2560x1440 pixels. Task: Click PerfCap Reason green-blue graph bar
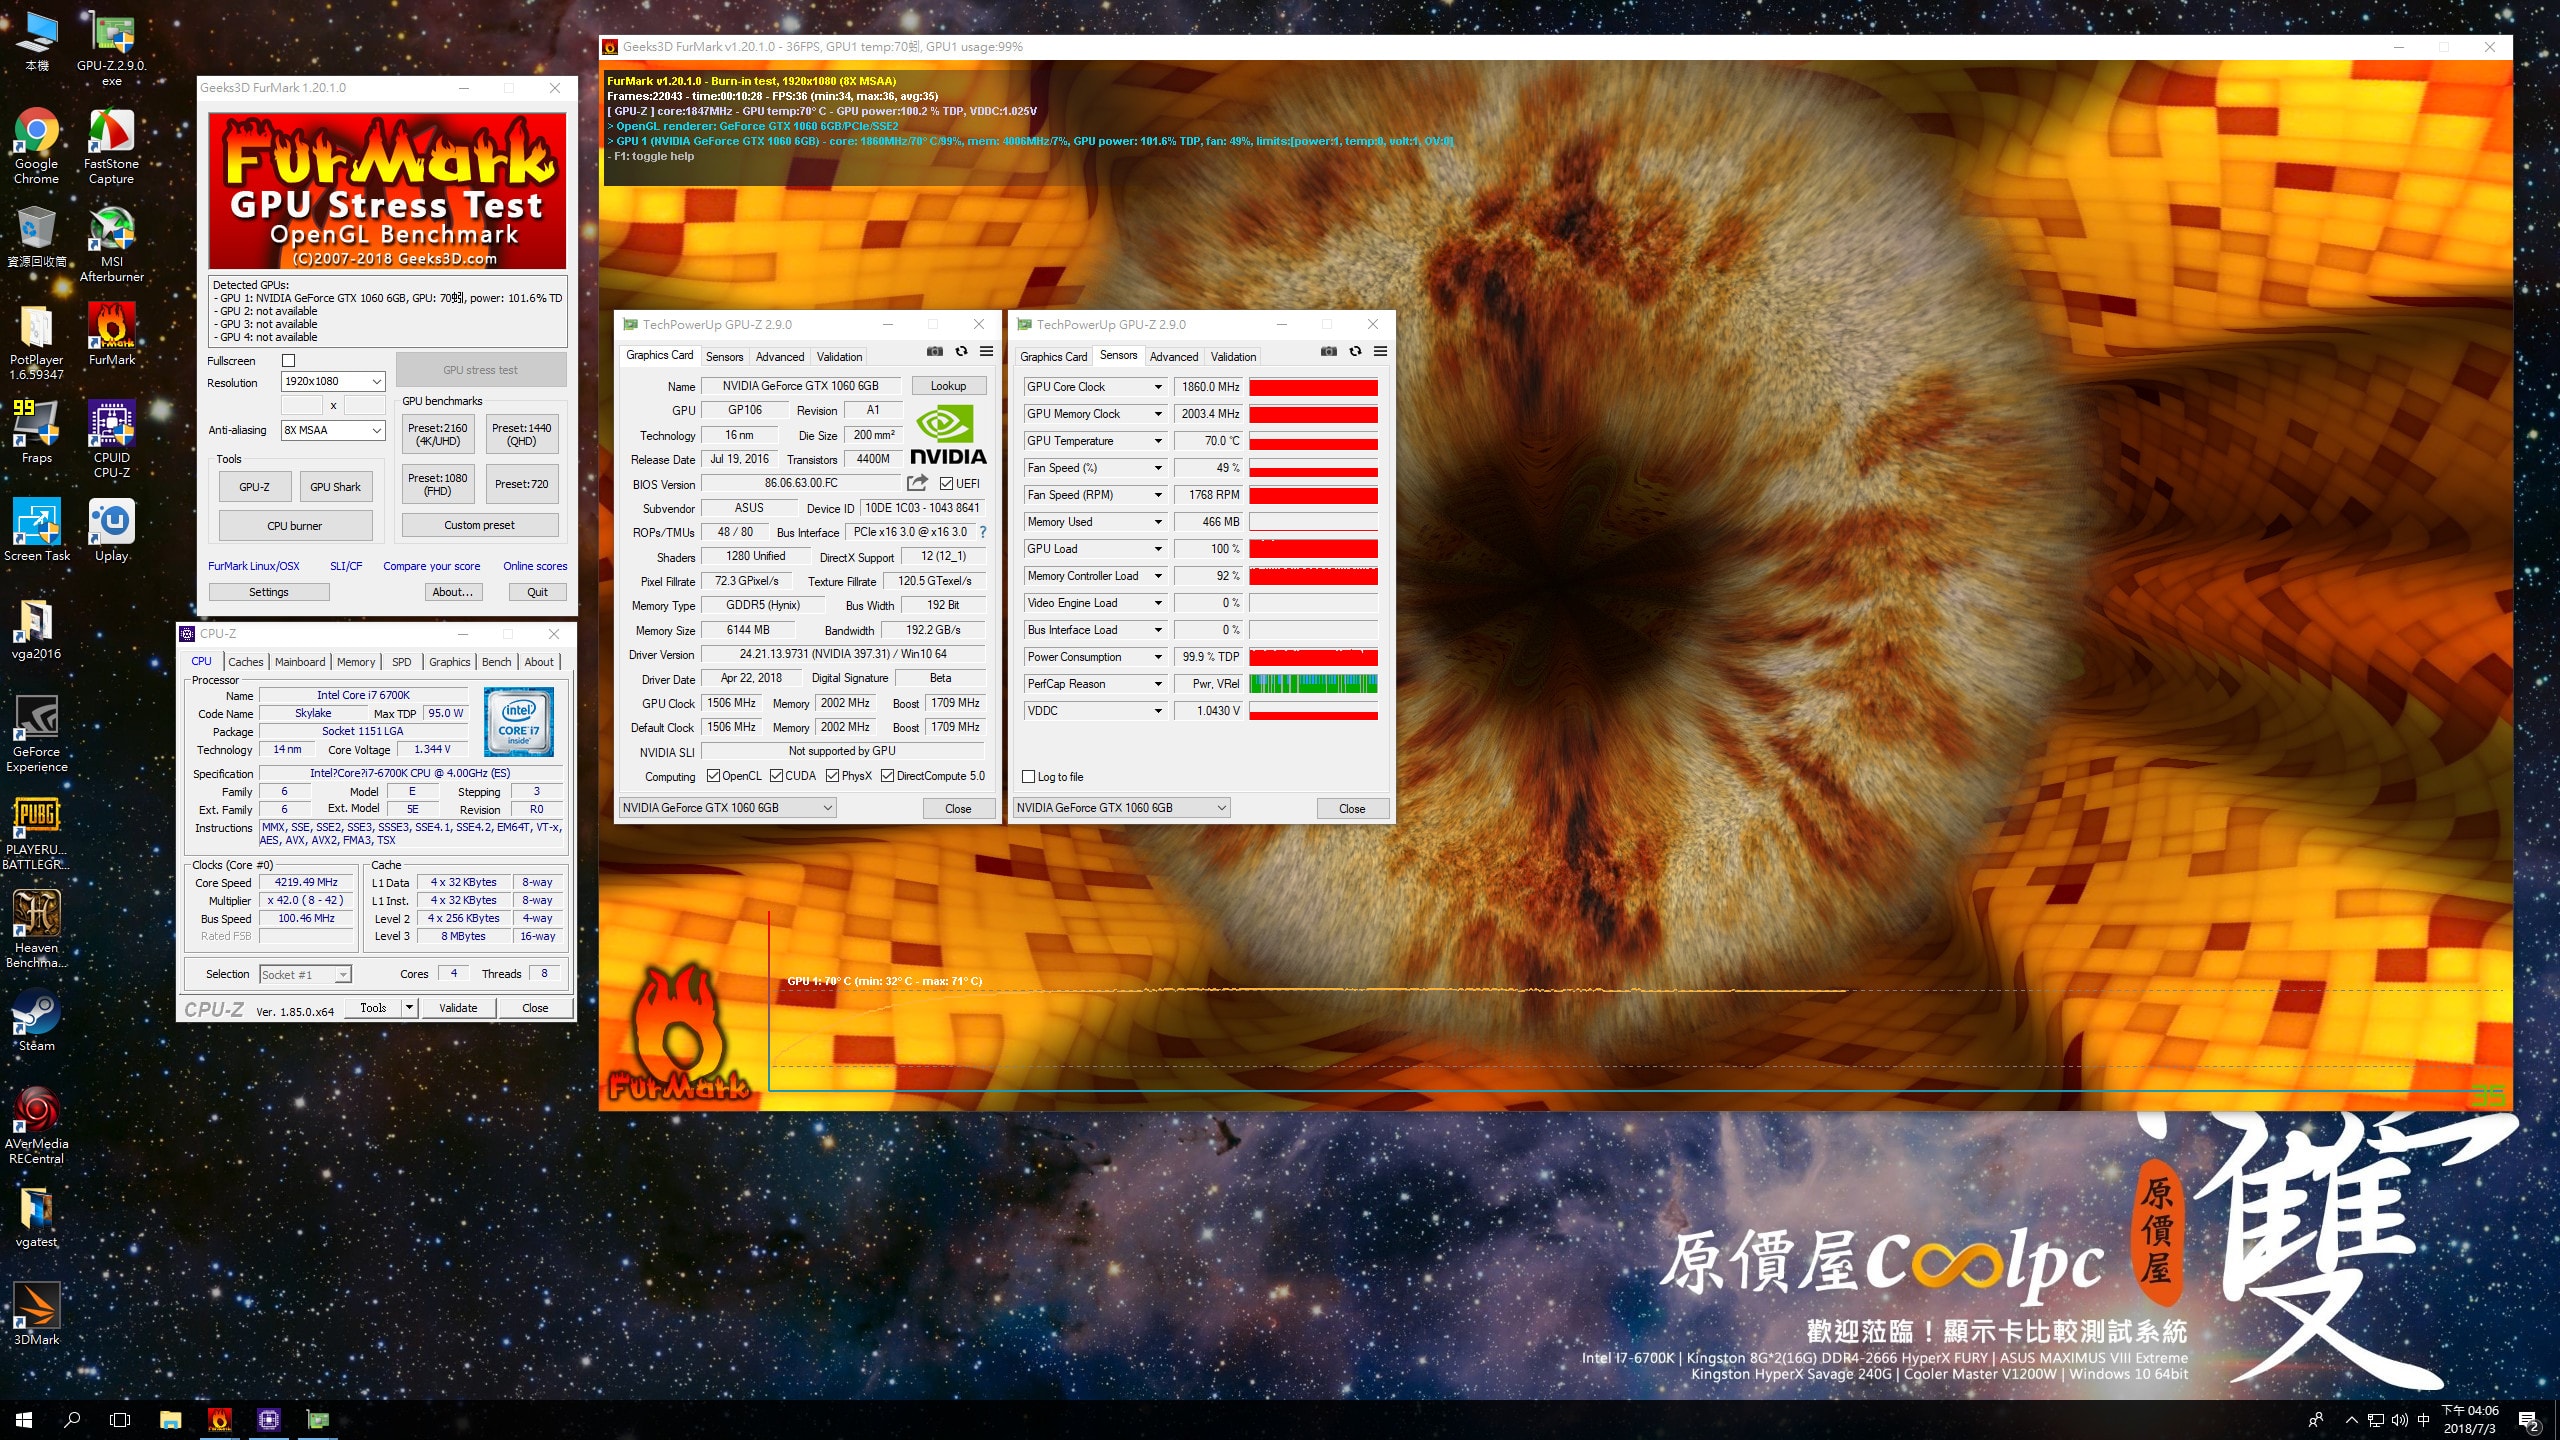1313,684
